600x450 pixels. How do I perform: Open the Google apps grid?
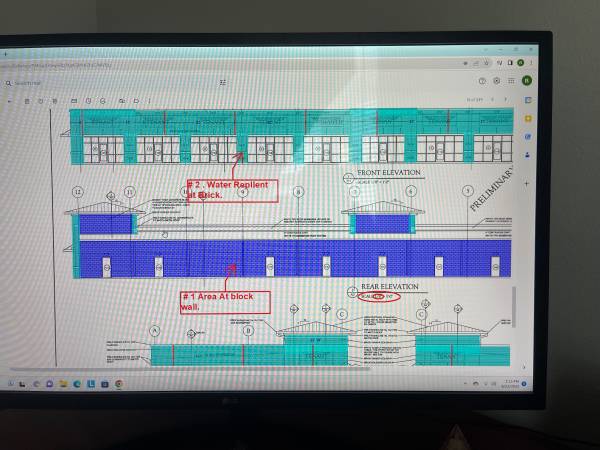click(511, 81)
